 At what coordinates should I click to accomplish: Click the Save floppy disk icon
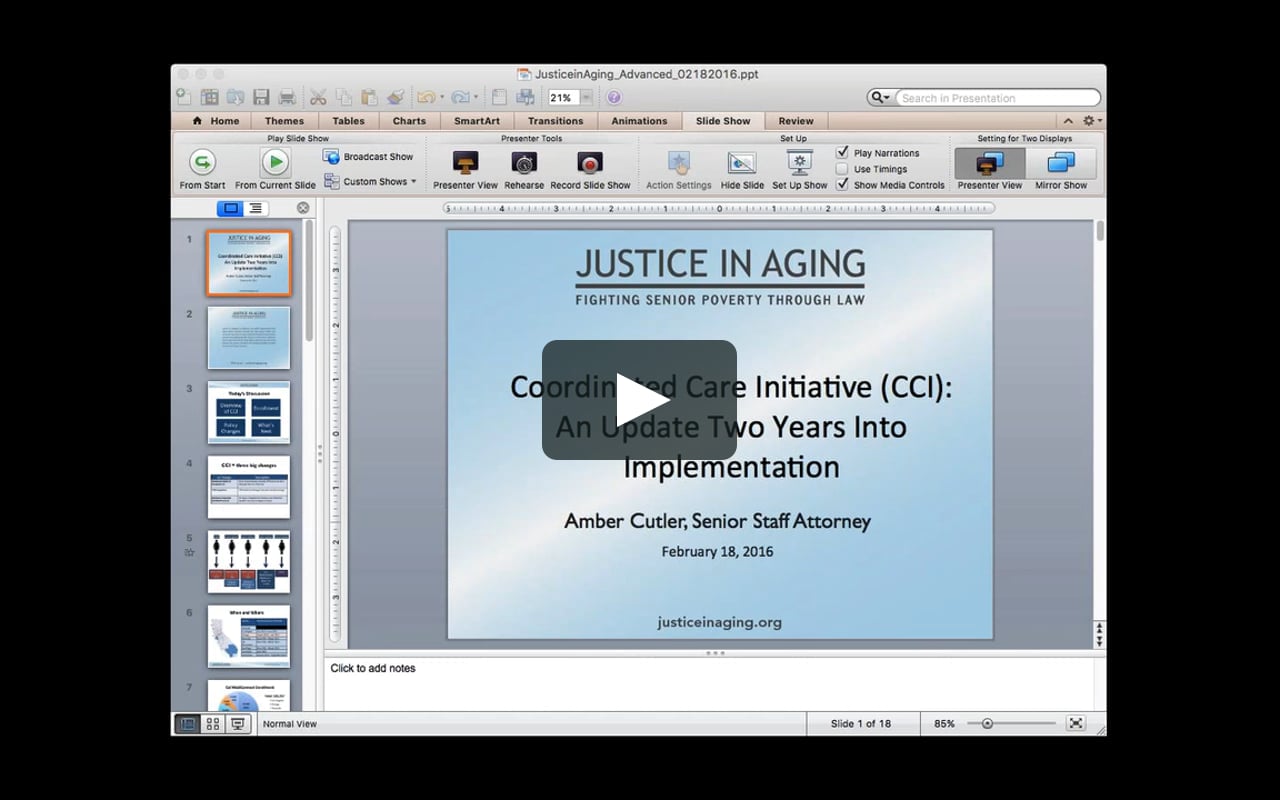tap(261, 97)
